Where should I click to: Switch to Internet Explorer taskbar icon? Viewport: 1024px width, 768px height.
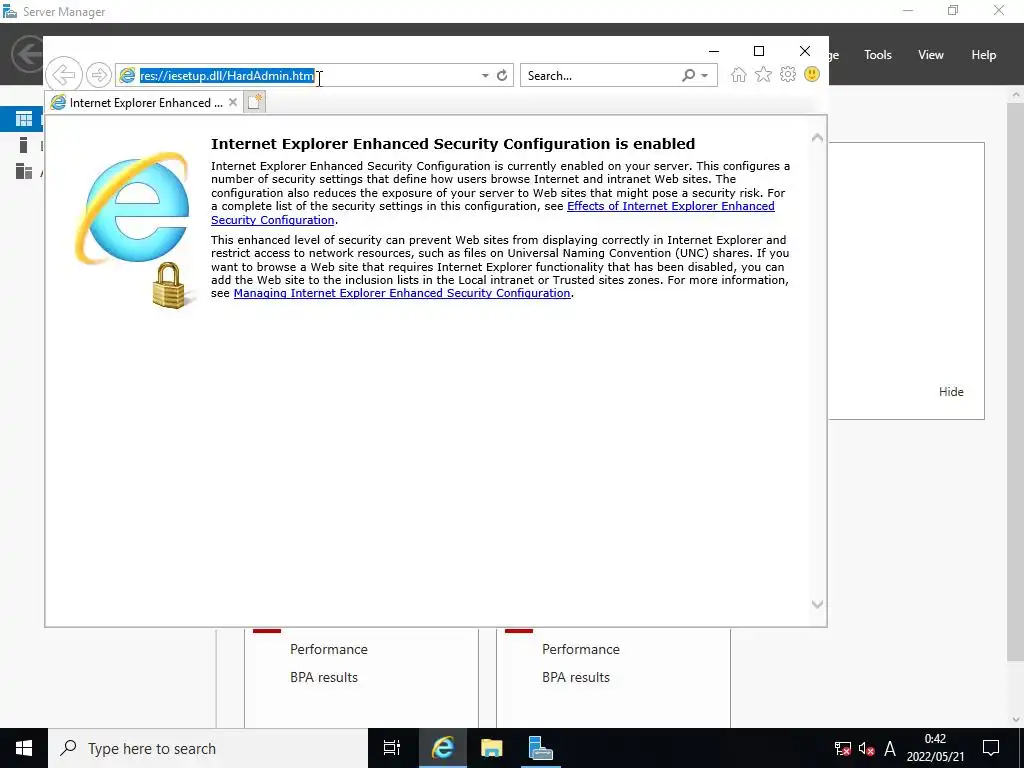click(x=442, y=748)
